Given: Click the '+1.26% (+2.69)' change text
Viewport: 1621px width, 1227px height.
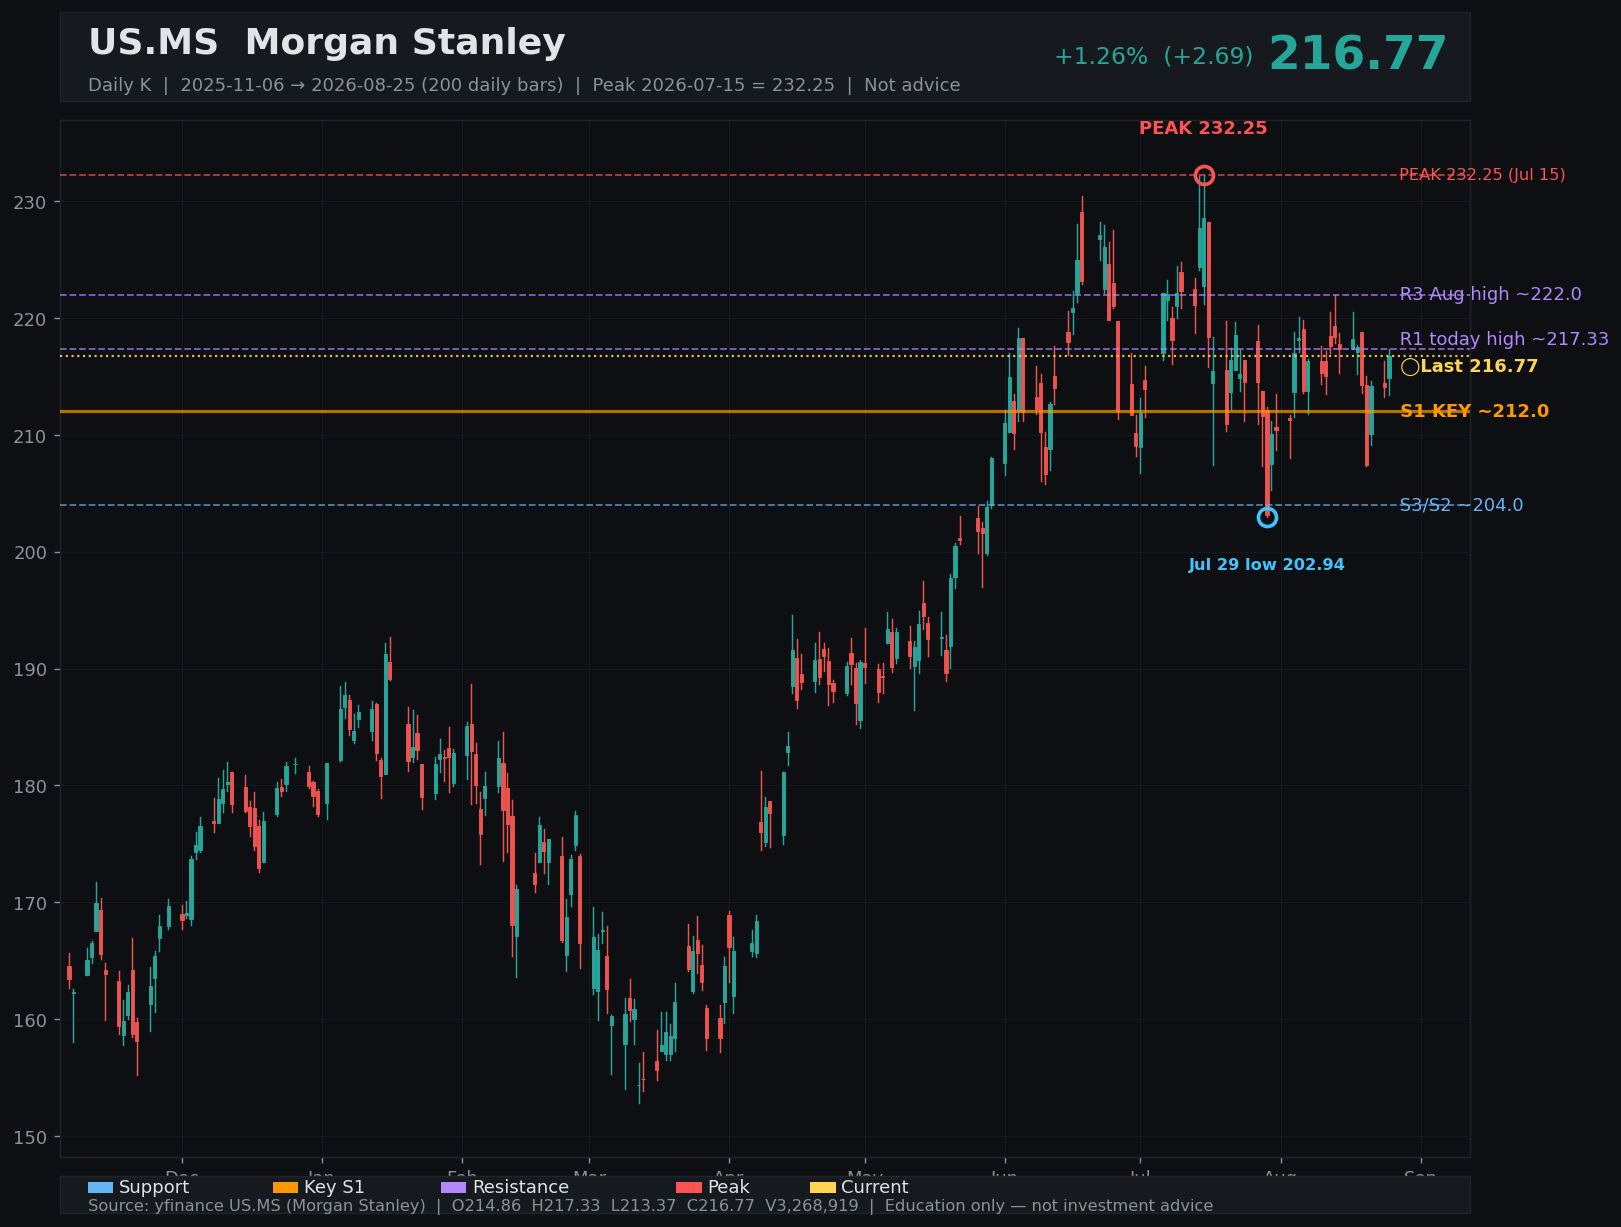Looking at the screenshot, I should click(x=1153, y=57).
